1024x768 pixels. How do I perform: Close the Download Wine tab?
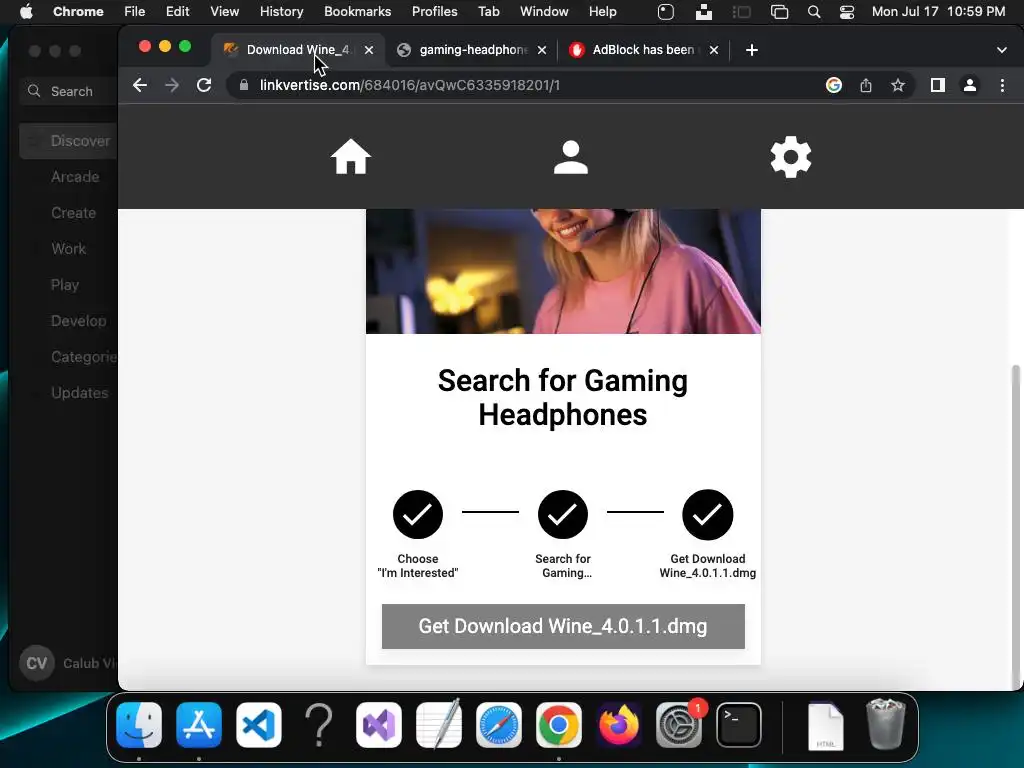[369, 50]
